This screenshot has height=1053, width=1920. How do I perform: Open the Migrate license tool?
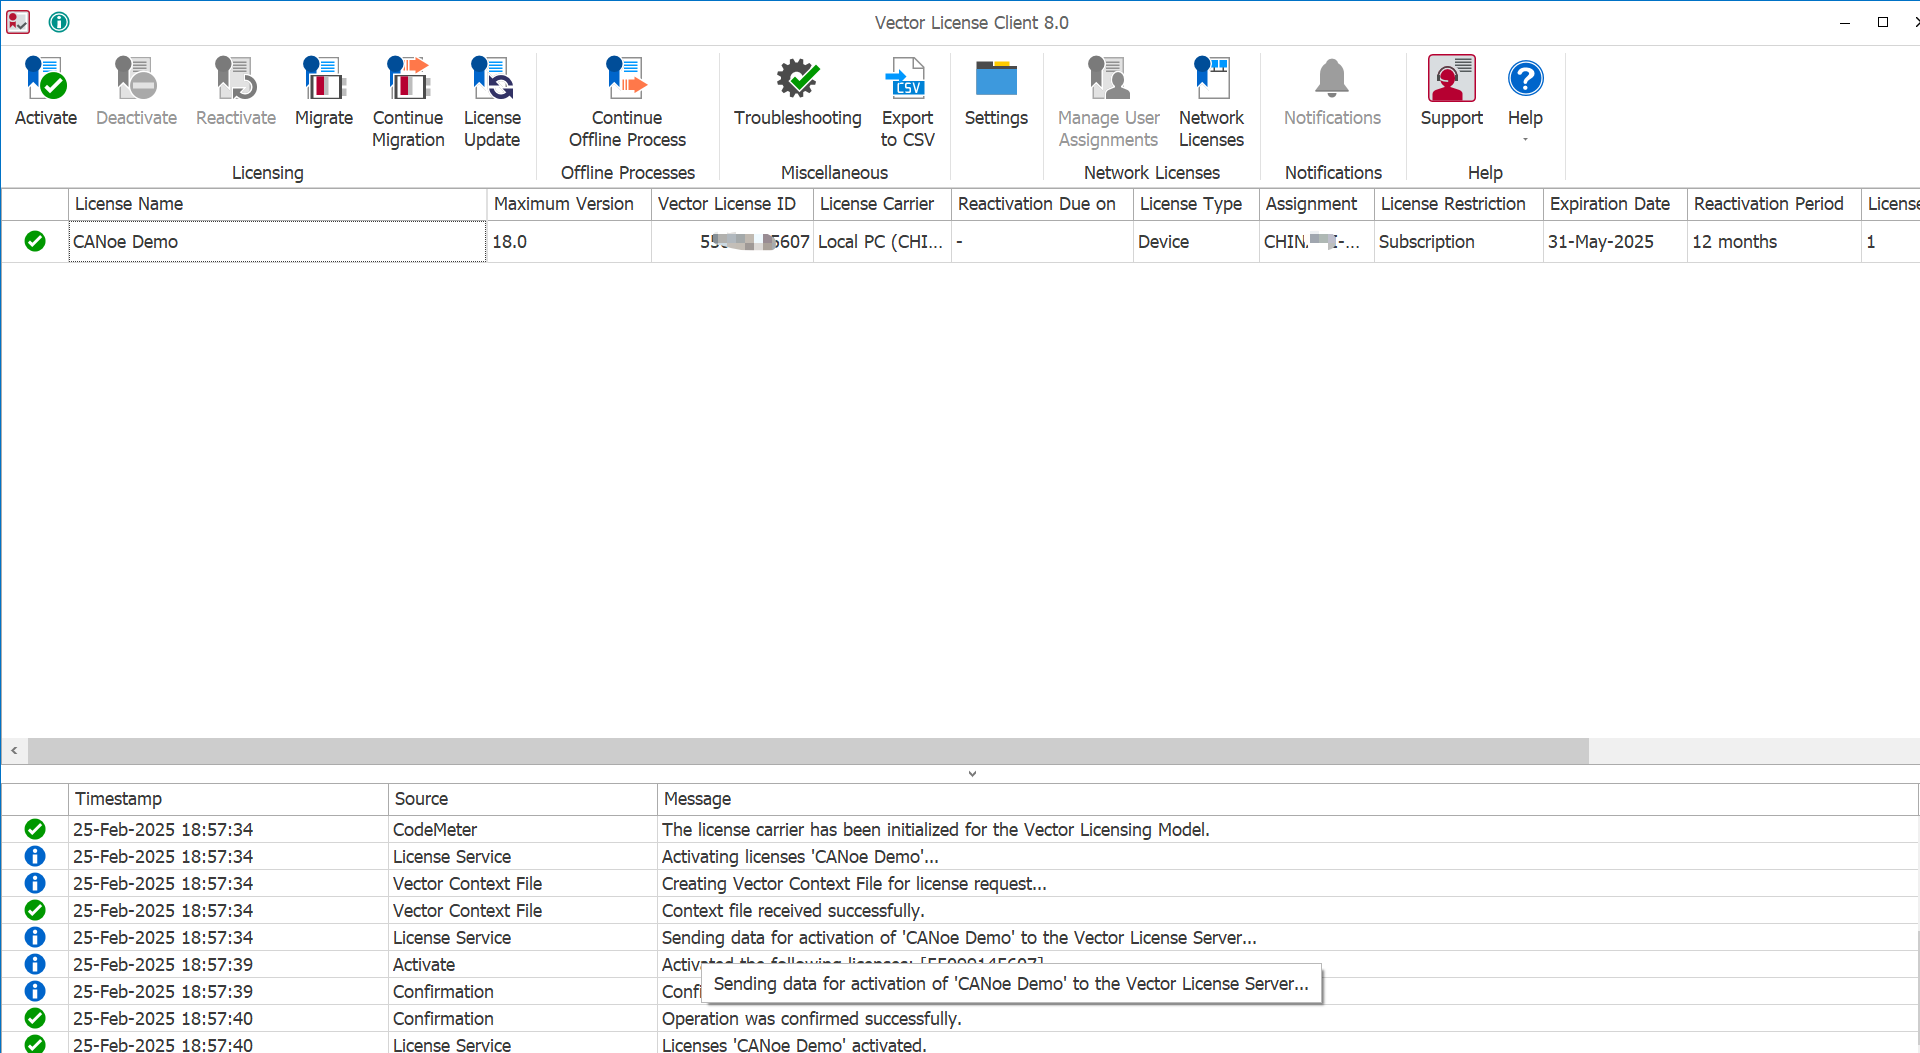coord(324,91)
